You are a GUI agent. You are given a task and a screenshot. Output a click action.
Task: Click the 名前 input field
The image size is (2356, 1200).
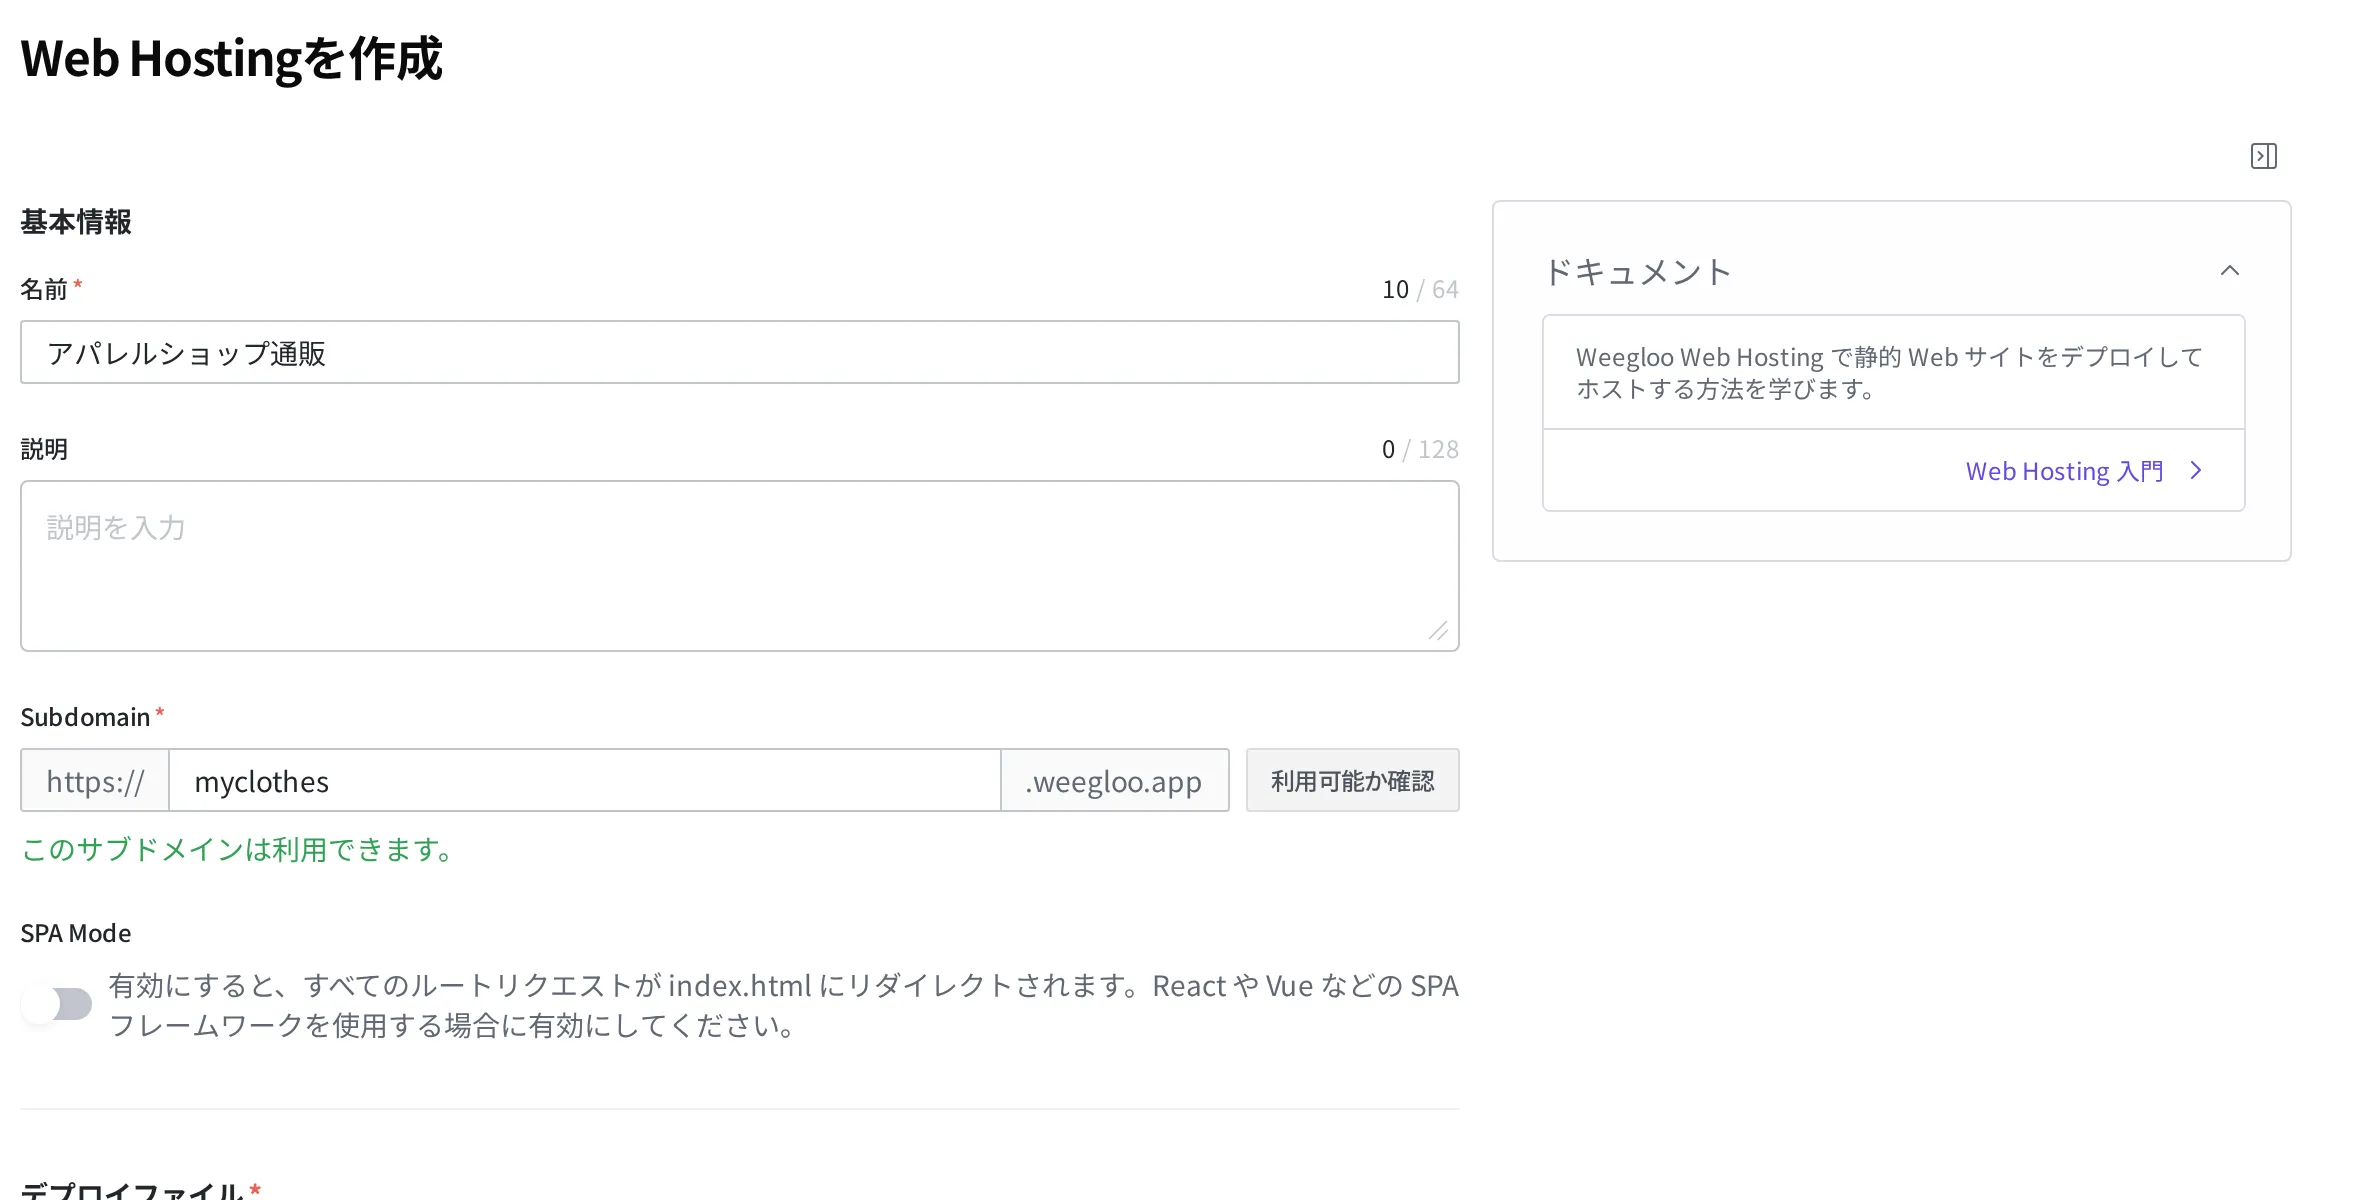click(x=740, y=352)
